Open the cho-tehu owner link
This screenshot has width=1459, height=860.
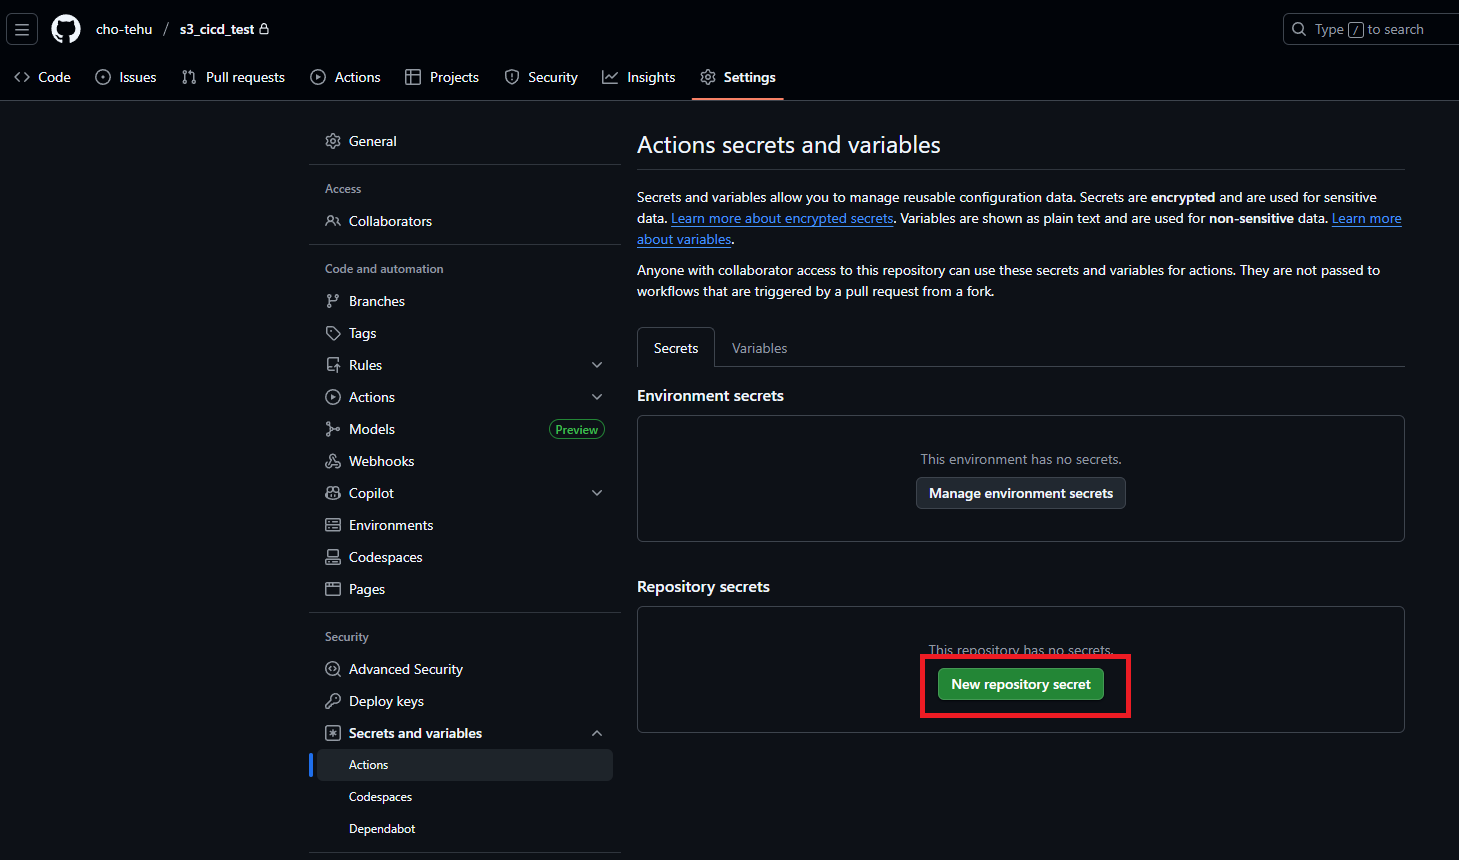click(124, 29)
